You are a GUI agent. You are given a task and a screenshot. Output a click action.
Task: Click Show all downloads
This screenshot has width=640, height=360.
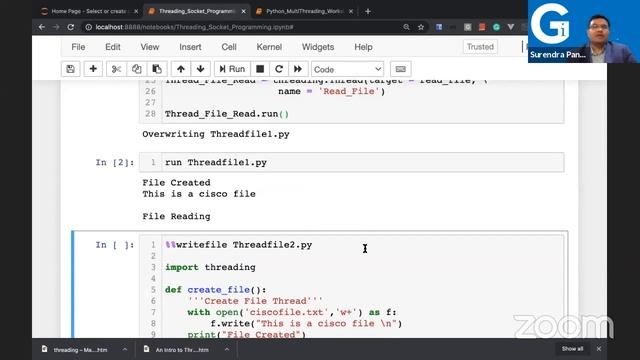(x=572, y=349)
